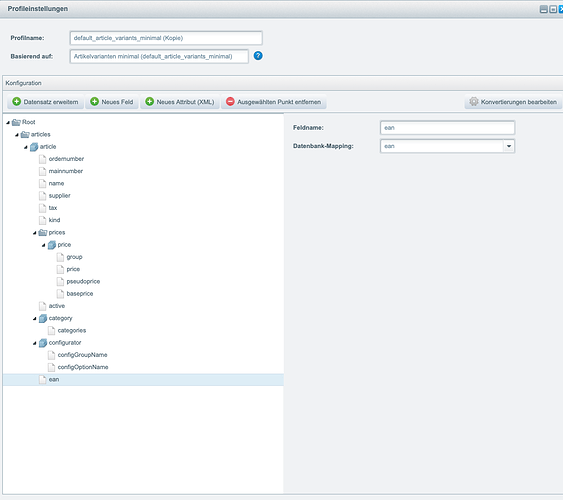Collapse the article node arrow
Viewport: 563px width, 500px height.
(26, 147)
